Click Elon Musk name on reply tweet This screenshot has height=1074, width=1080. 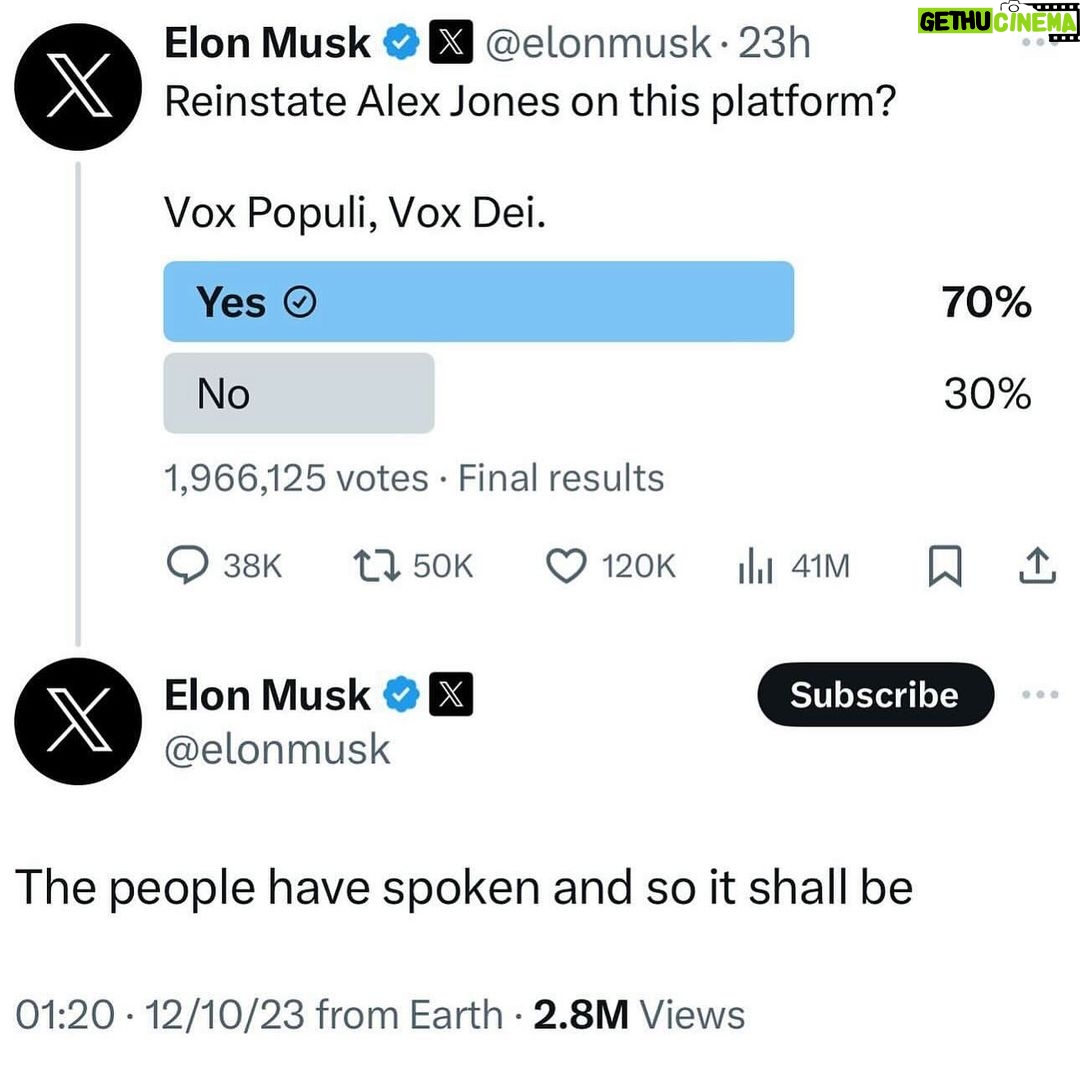pyautogui.click(x=267, y=694)
